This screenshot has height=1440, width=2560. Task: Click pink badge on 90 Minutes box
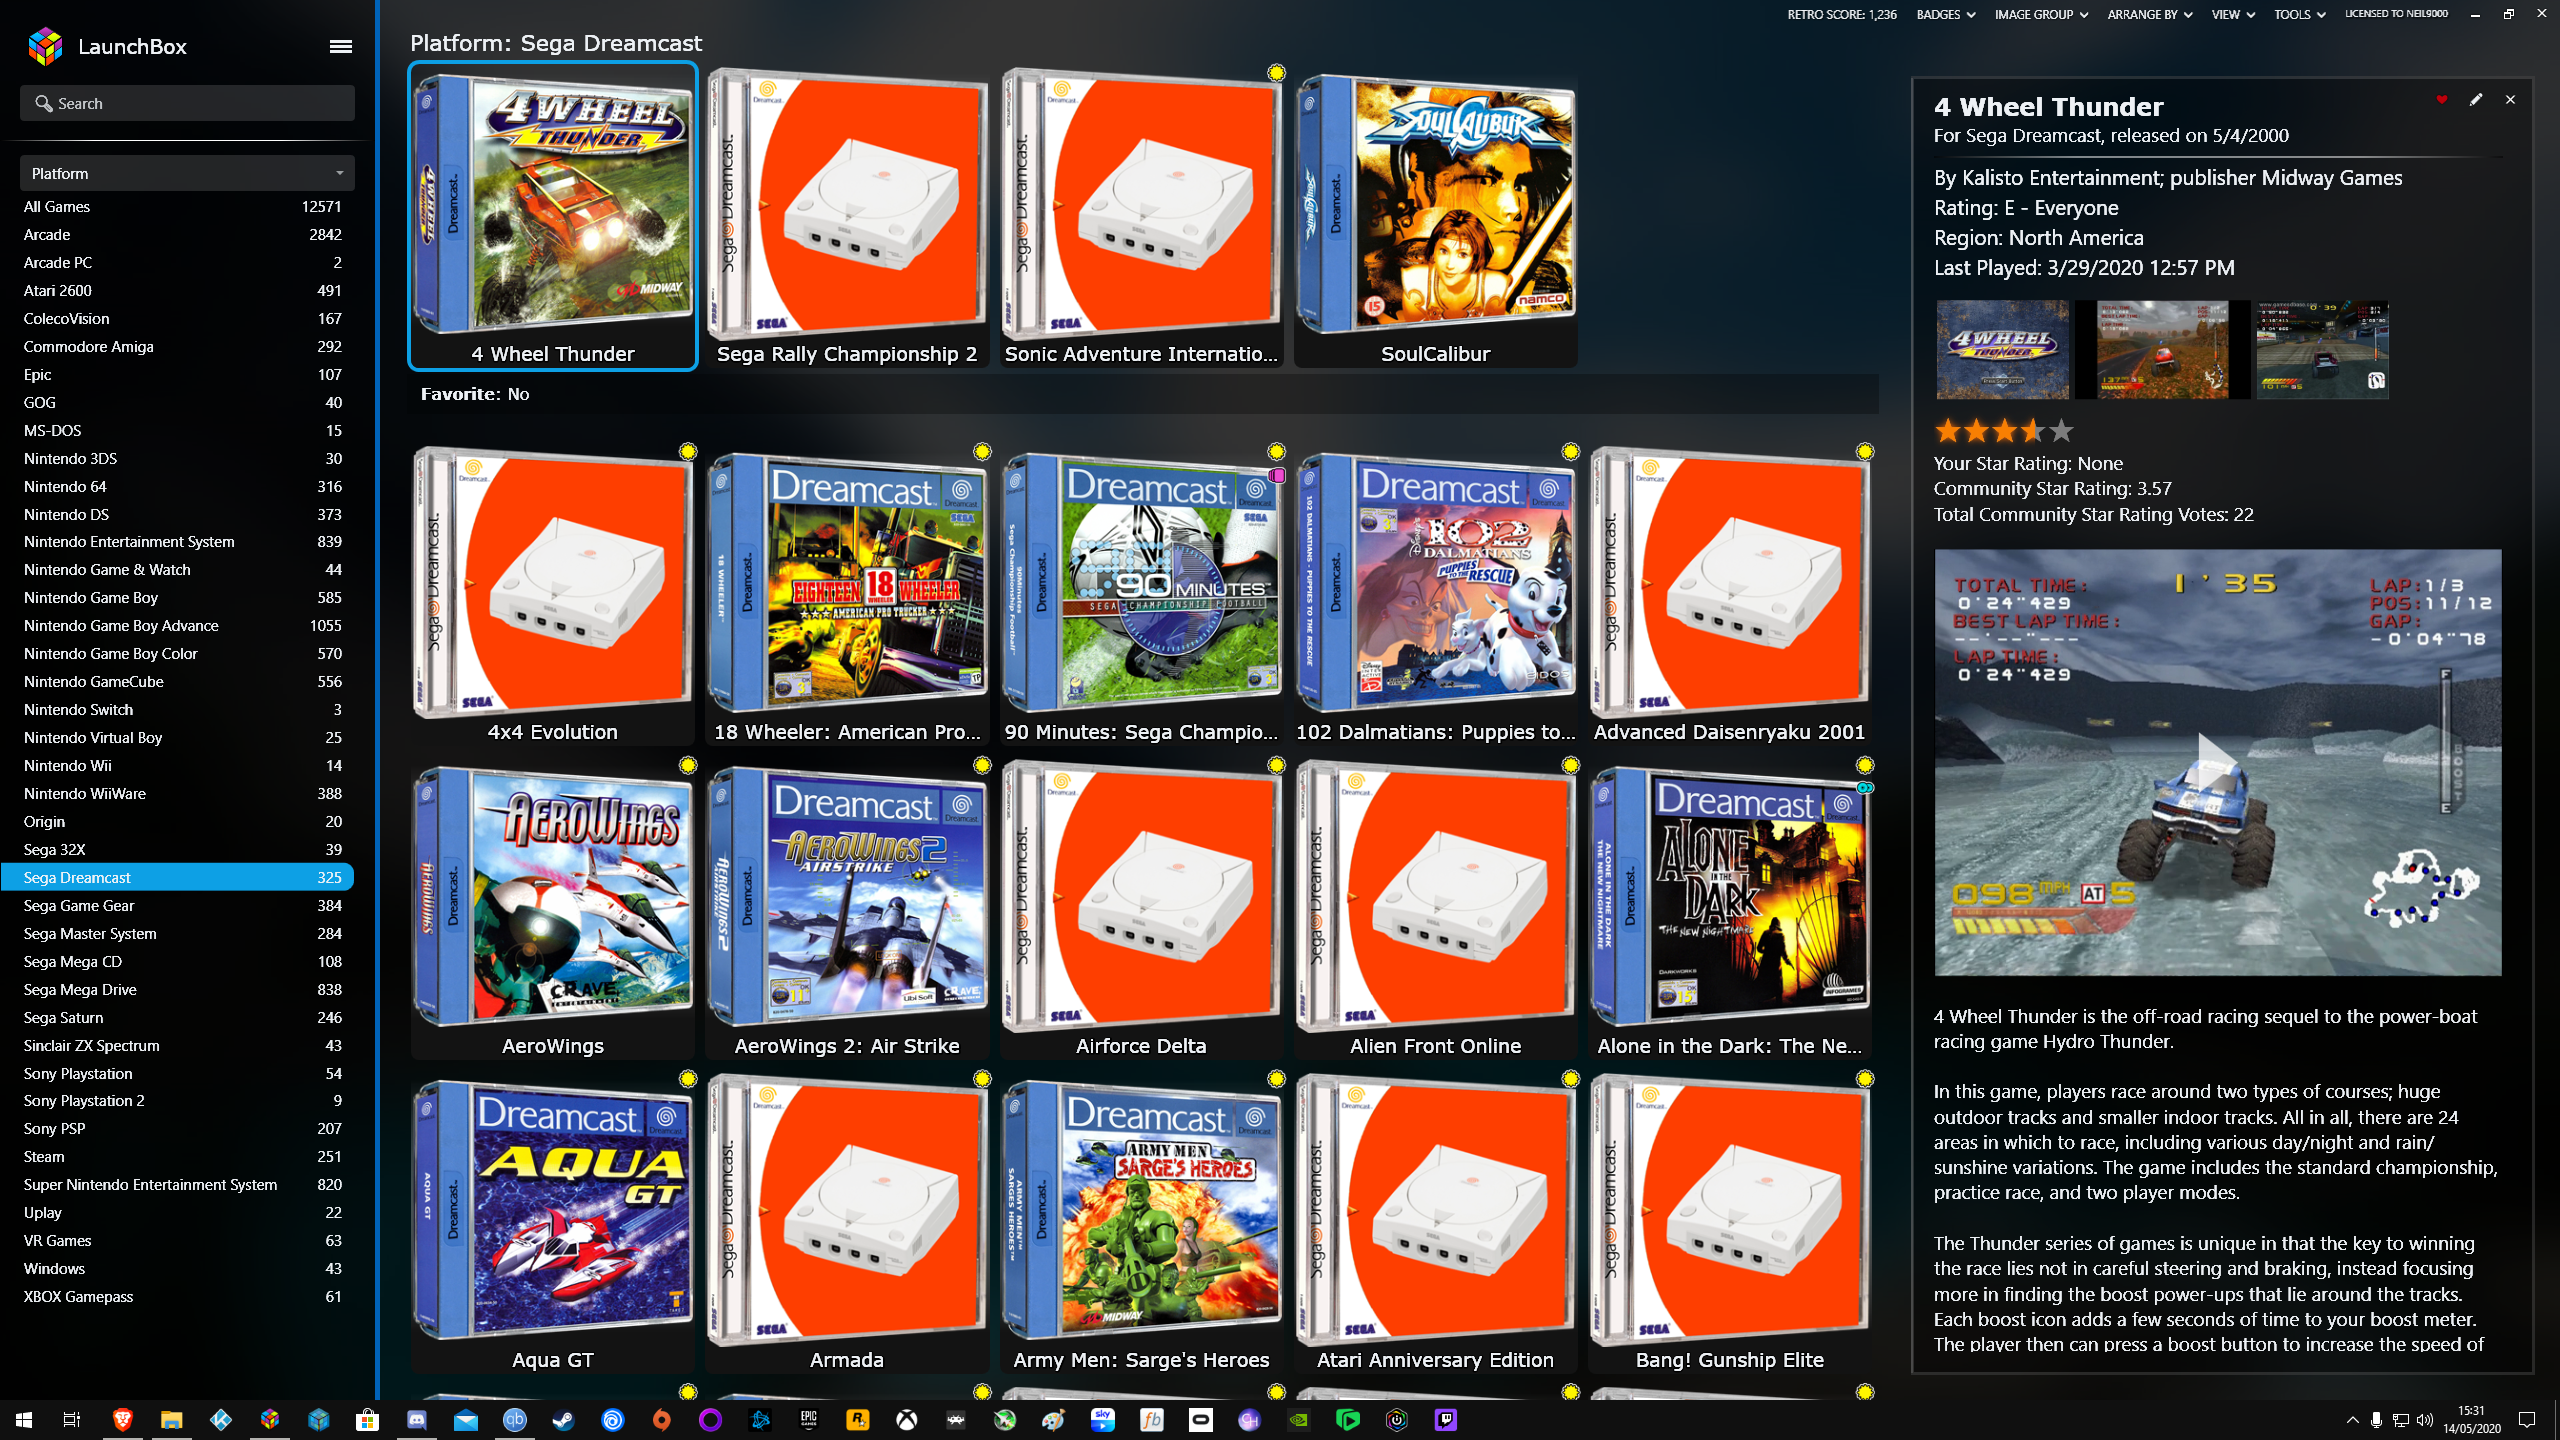(1277, 476)
